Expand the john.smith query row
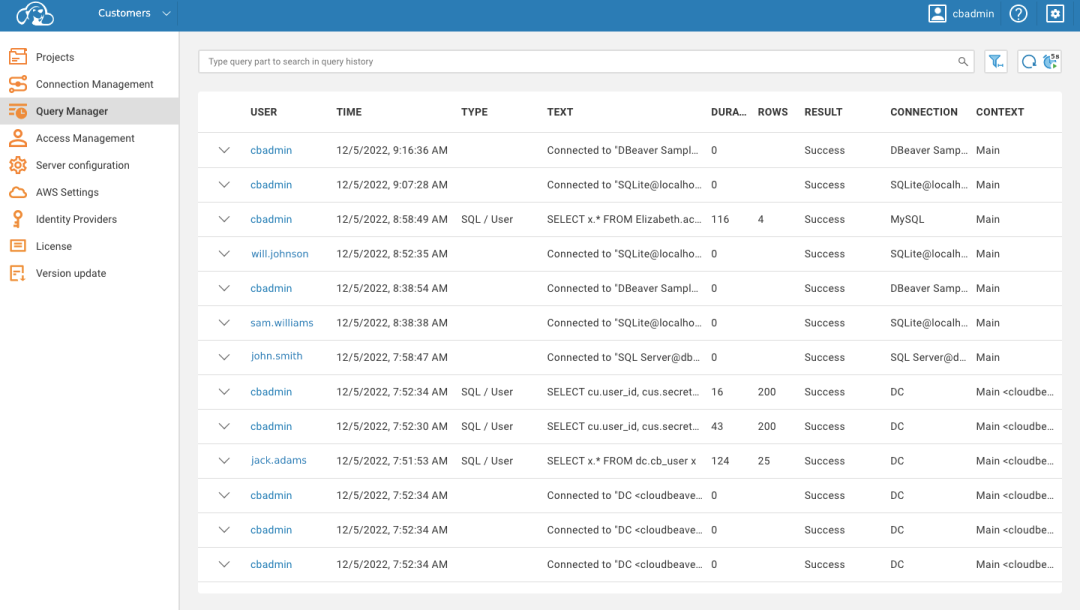This screenshot has width=1080, height=610. click(x=224, y=357)
